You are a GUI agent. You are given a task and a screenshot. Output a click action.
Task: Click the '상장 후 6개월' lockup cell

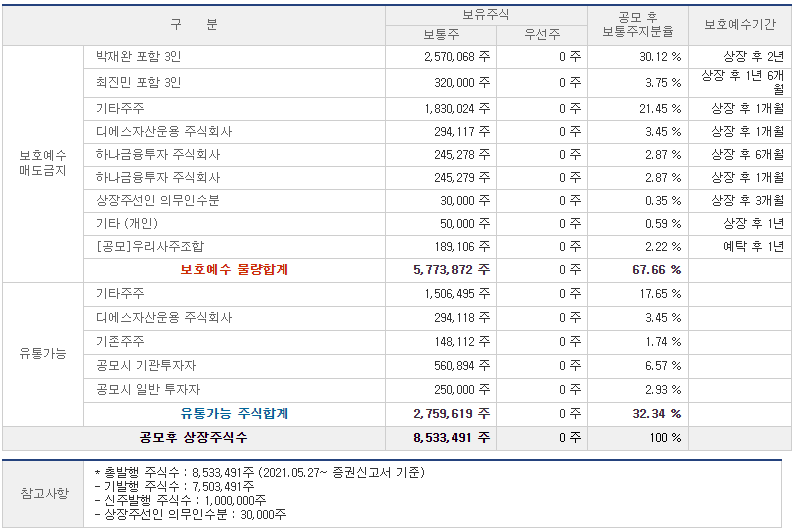(747, 155)
